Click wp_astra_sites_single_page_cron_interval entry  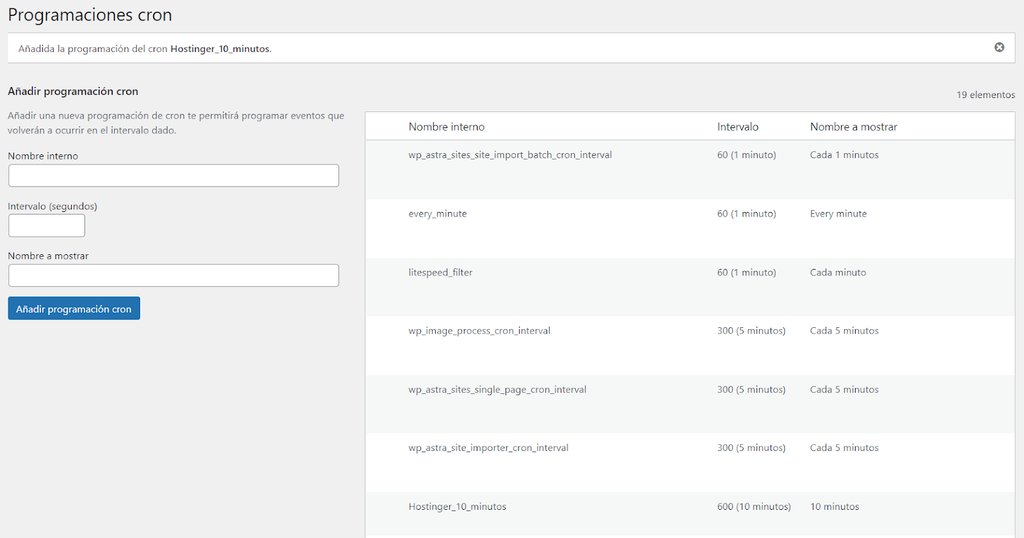(497, 390)
